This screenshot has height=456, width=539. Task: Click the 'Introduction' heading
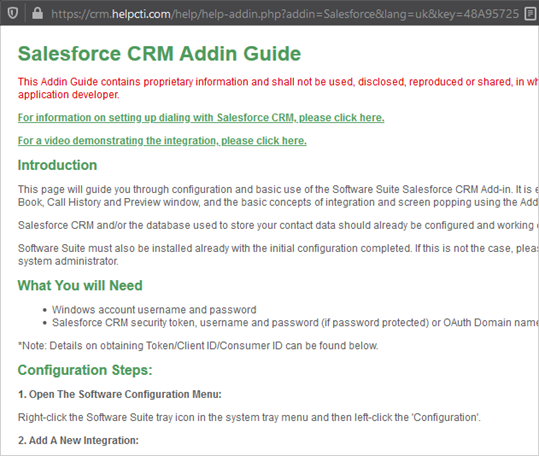pos(57,165)
